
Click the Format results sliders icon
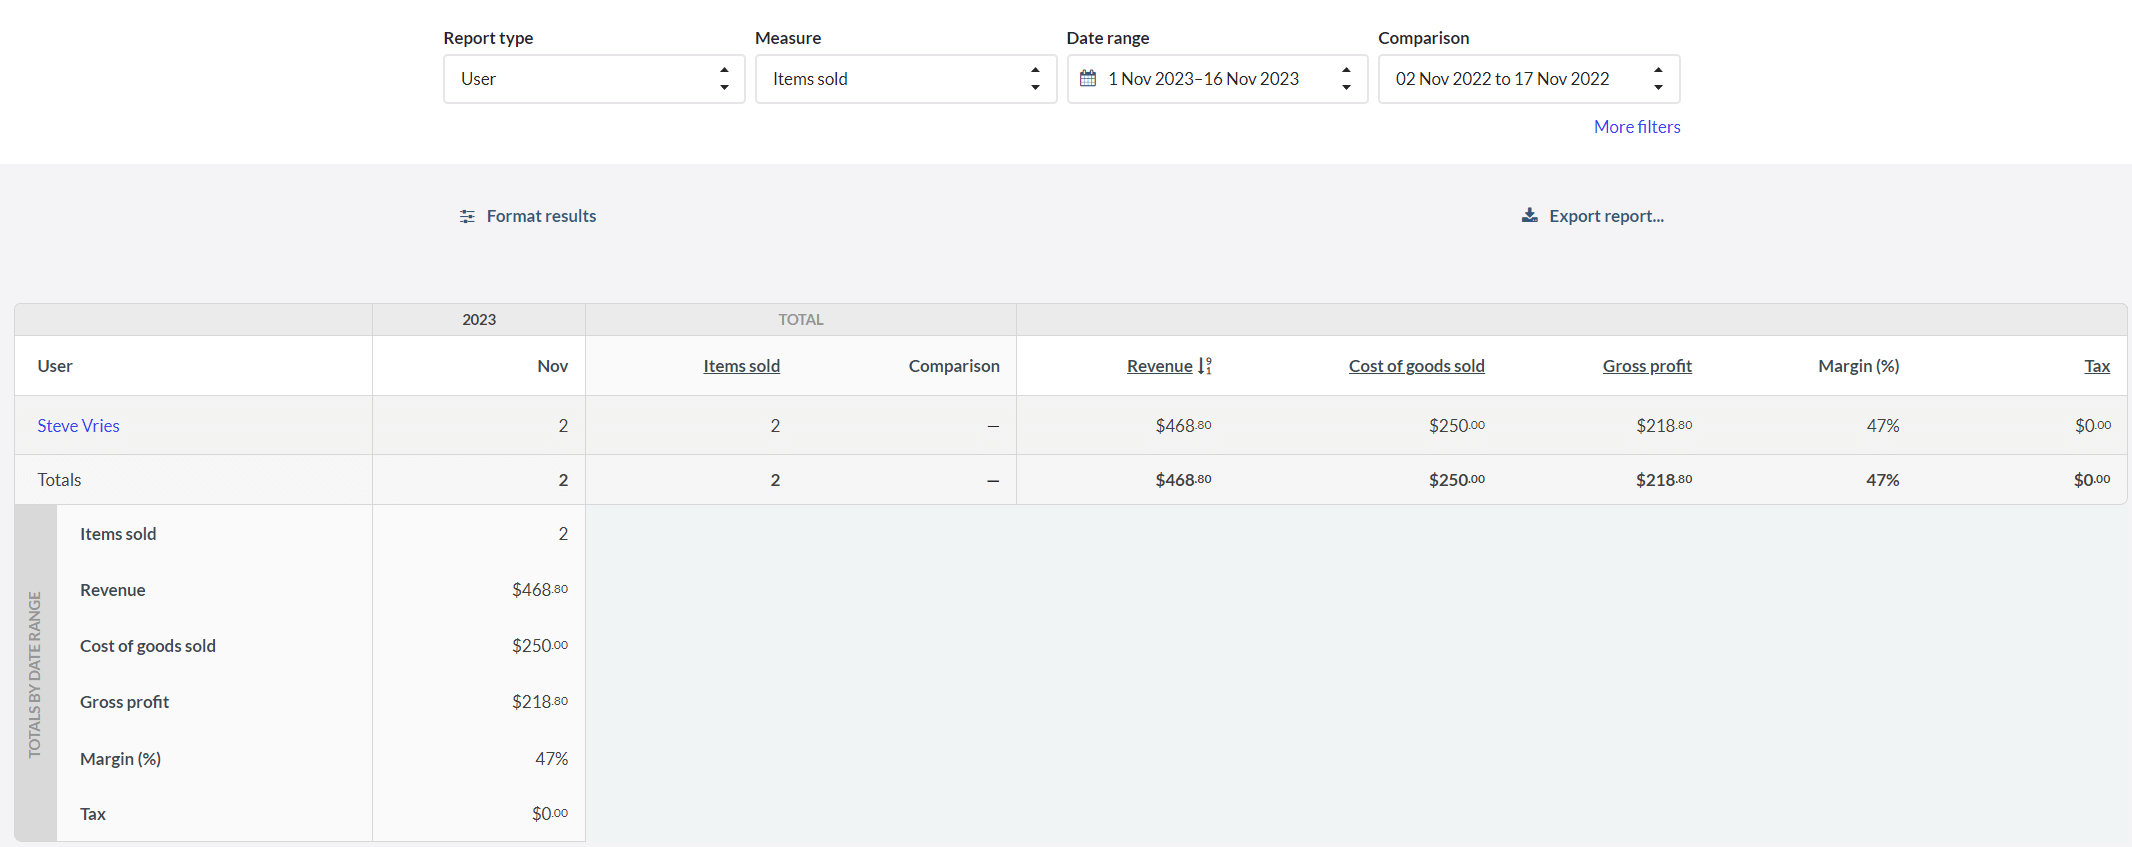(467, 216)
